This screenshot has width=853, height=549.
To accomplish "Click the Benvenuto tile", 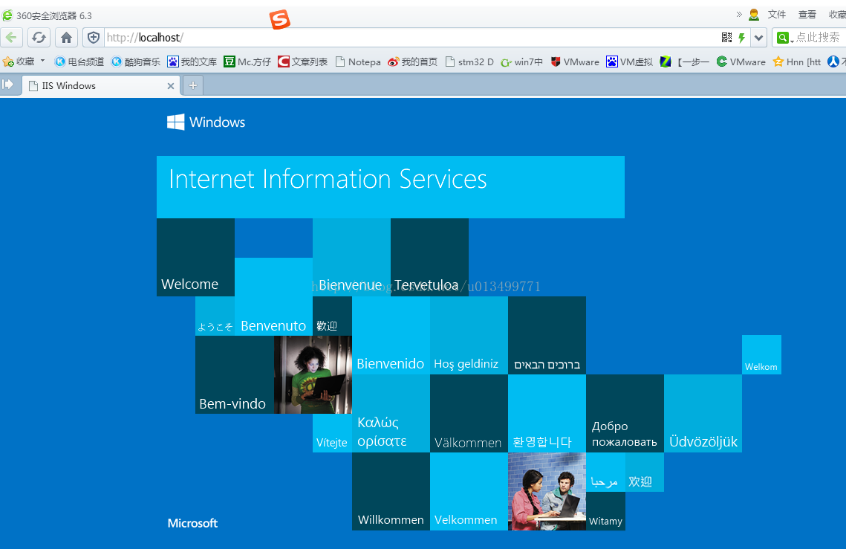I will 274,297.
